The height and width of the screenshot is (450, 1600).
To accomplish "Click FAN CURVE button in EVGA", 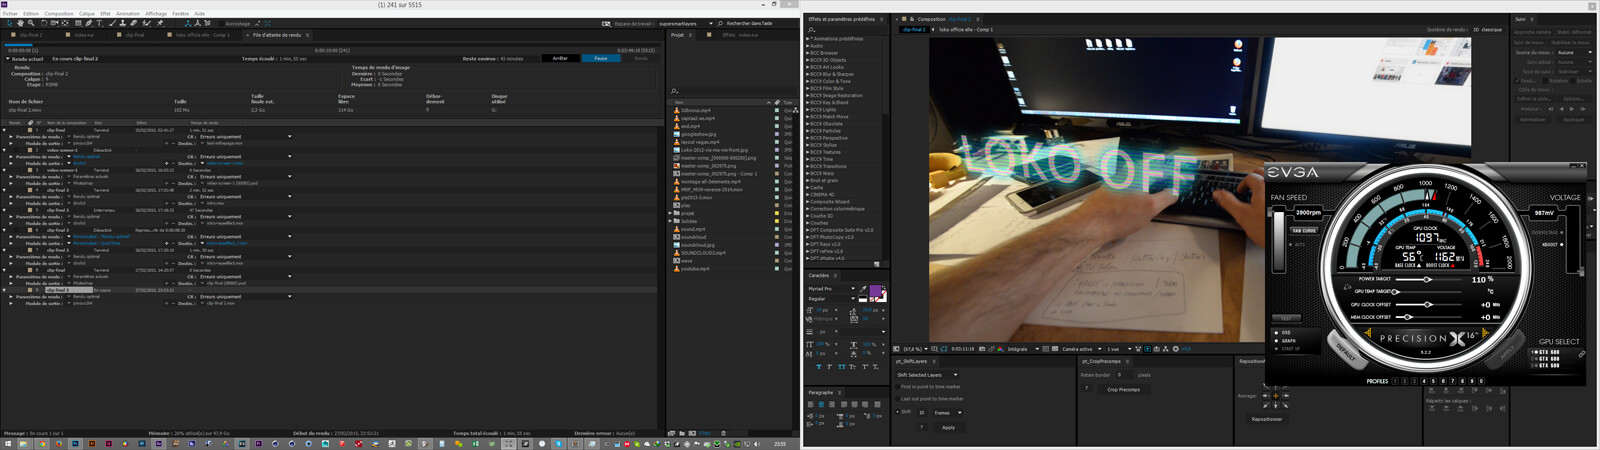I will click(1304, 230).
